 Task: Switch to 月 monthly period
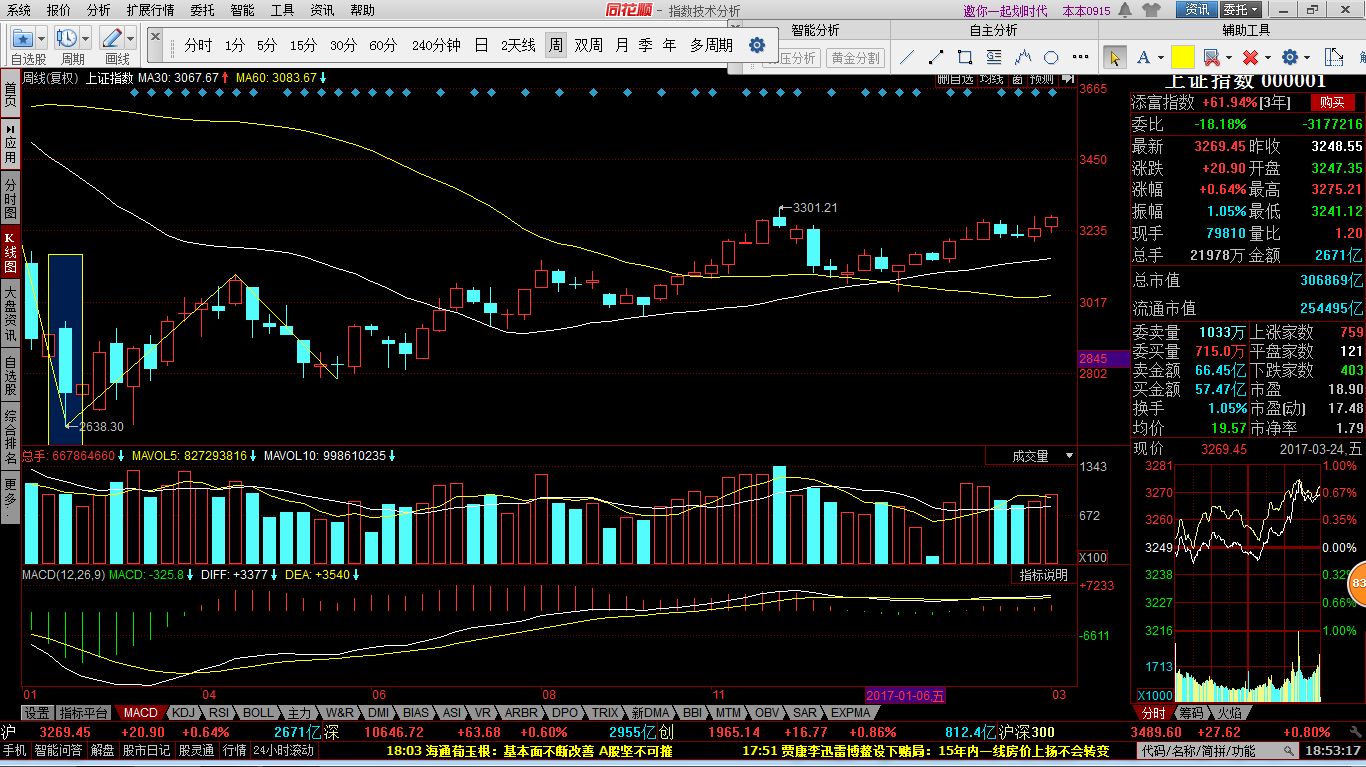622,45
